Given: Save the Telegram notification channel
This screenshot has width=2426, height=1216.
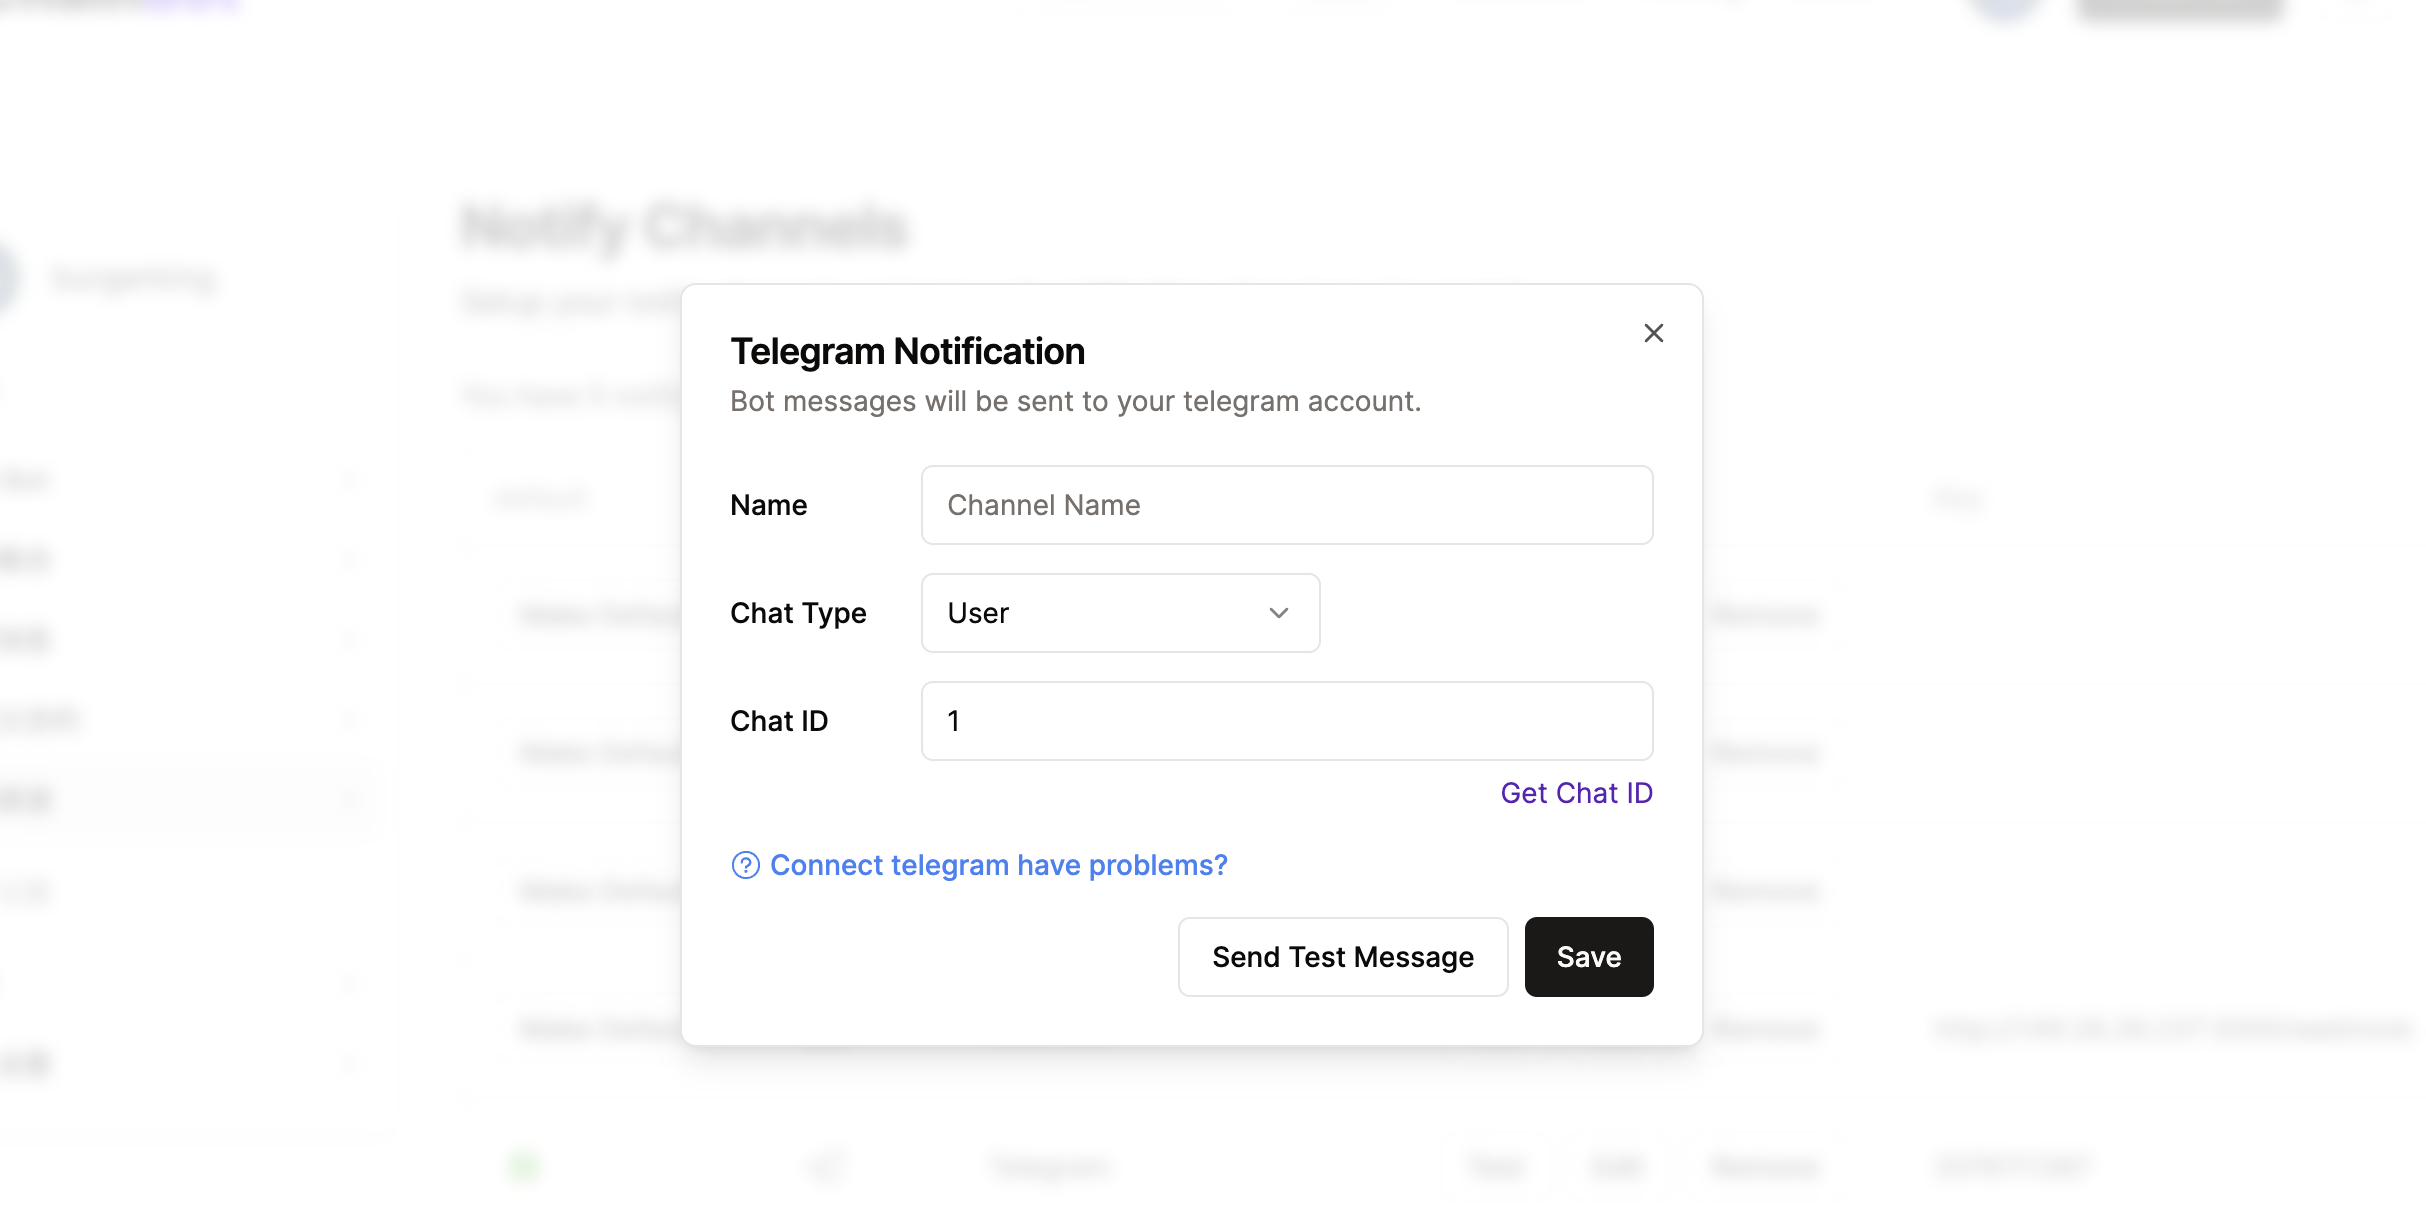Looking at the screenshot, I should point(1588,957).
